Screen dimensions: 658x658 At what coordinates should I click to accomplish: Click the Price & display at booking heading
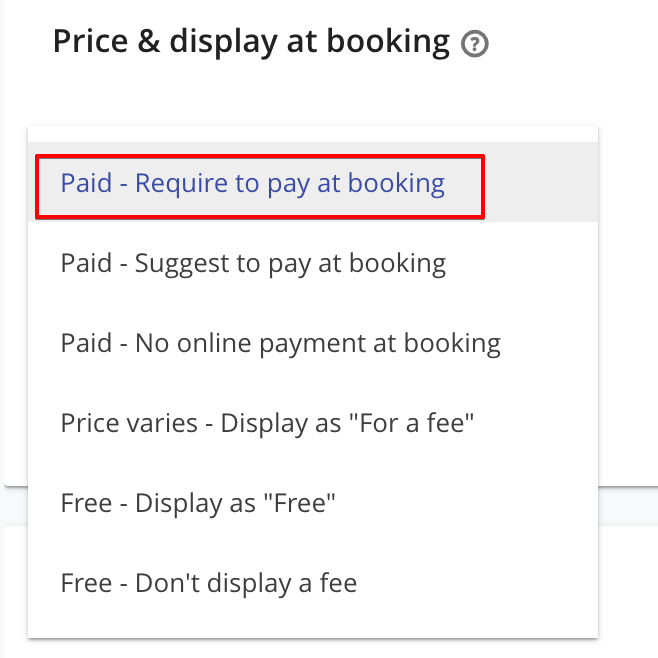[x=251, y=42]
